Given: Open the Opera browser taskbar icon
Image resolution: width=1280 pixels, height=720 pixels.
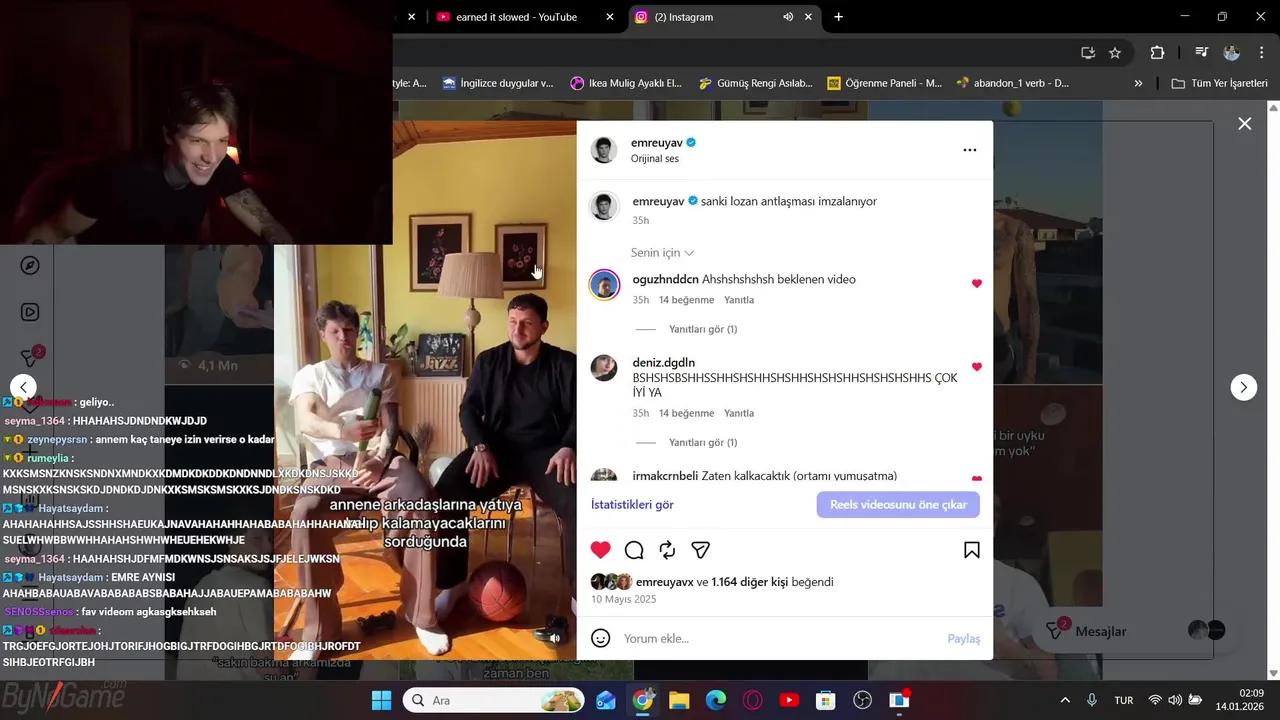Looking at the screenshot, I should 752,700.
